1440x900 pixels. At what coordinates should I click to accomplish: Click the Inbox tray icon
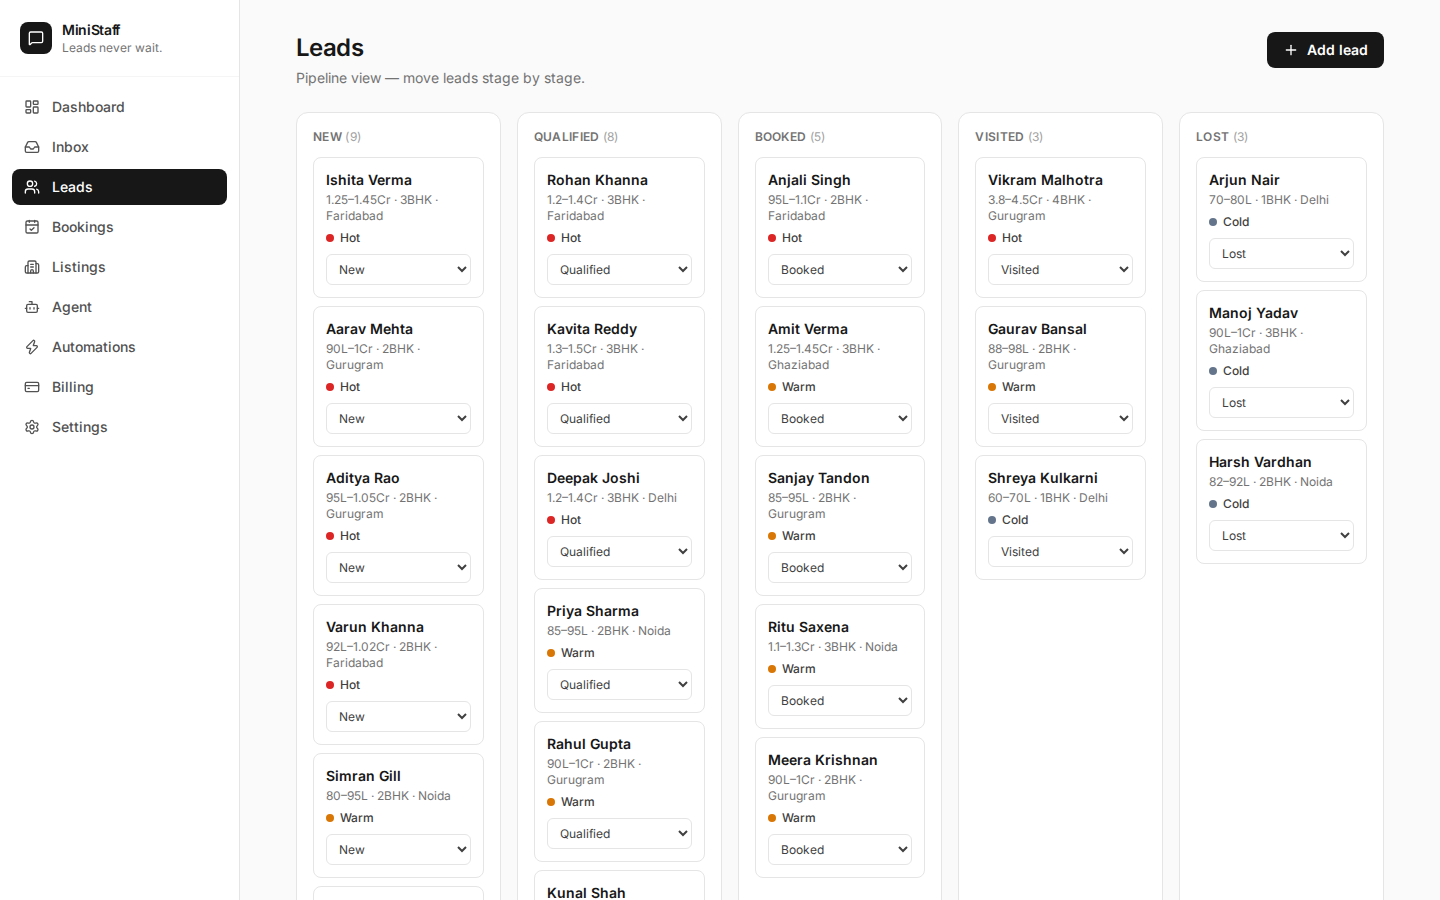[x=32, y=147]
